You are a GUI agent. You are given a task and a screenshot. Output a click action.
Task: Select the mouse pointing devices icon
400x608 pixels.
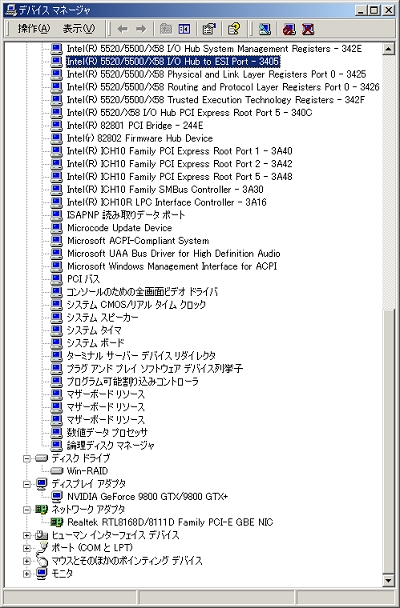click(x=42, y=561)
